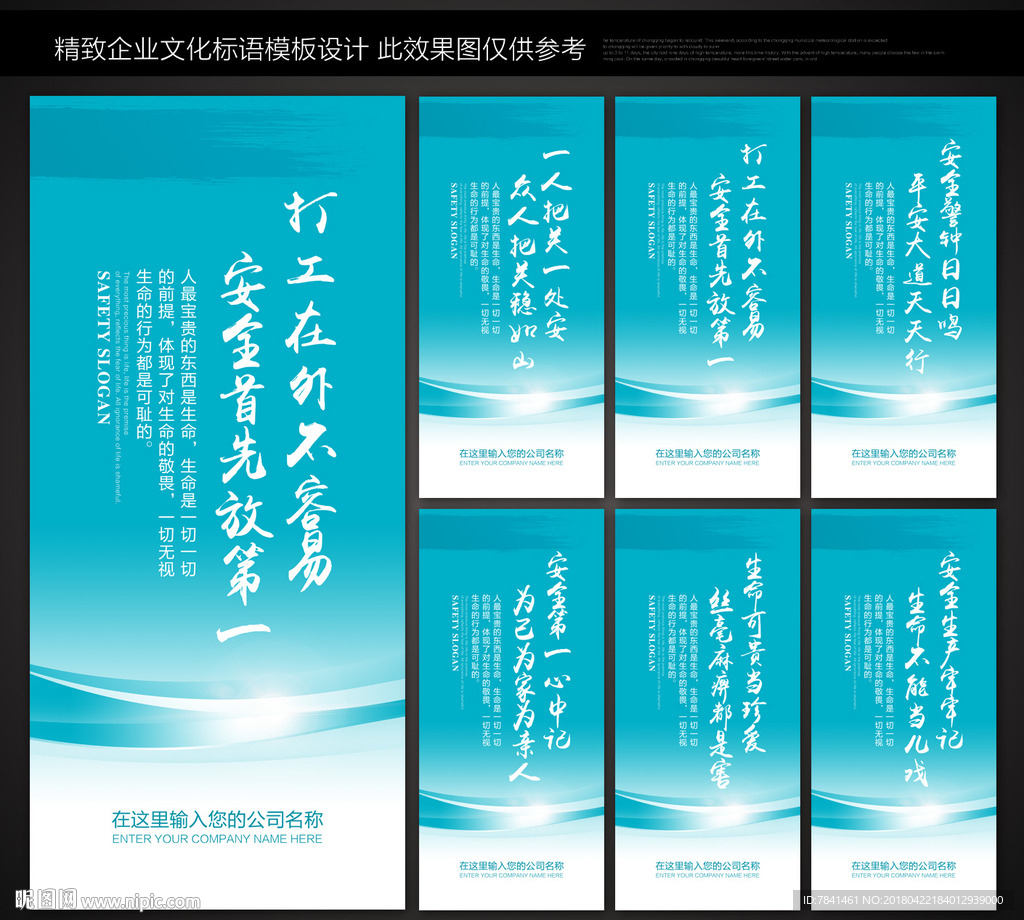Select the 安全生产牢牢记 poster thumbnail

[x=904, y=710]
